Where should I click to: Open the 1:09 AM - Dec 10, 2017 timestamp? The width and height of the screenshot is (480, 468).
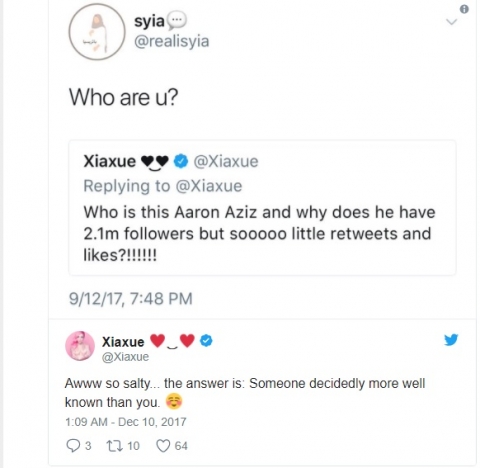[x=126, y=422]
